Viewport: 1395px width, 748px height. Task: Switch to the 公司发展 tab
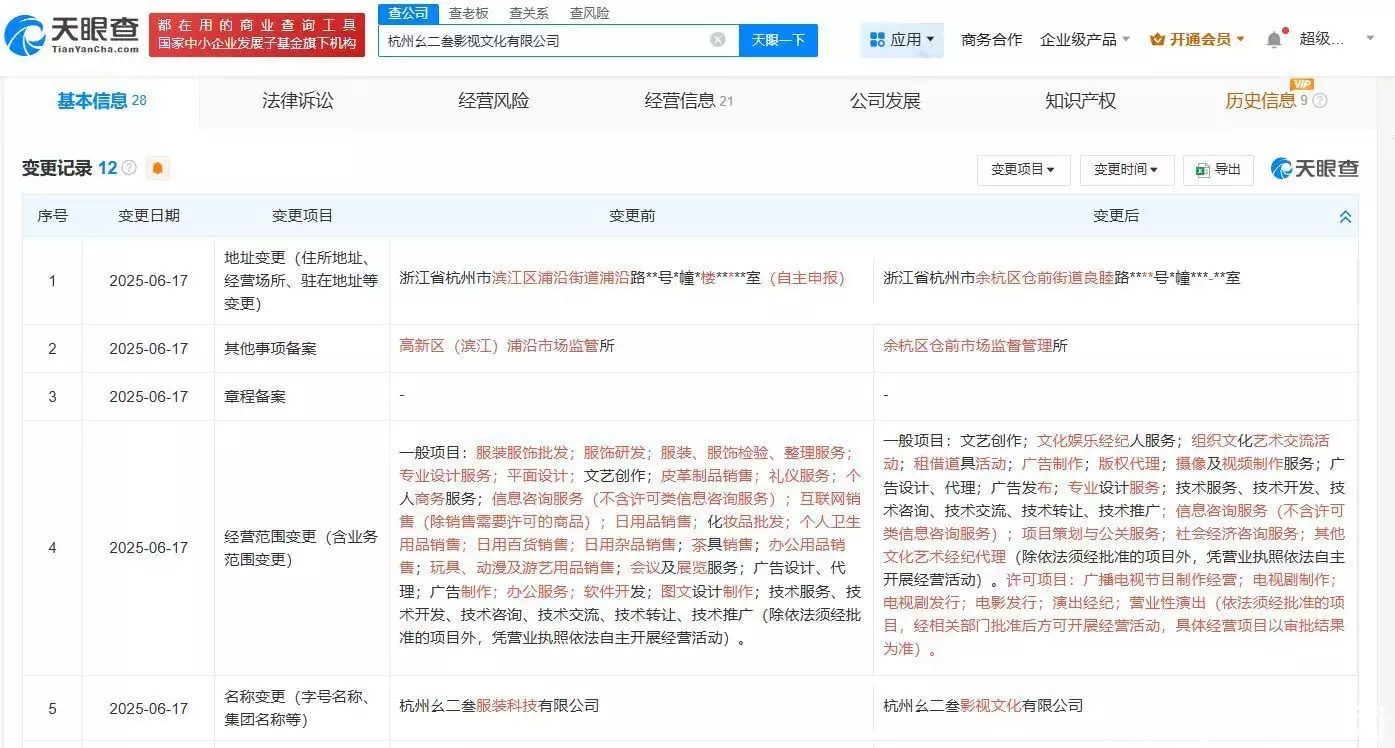[885, 101]
